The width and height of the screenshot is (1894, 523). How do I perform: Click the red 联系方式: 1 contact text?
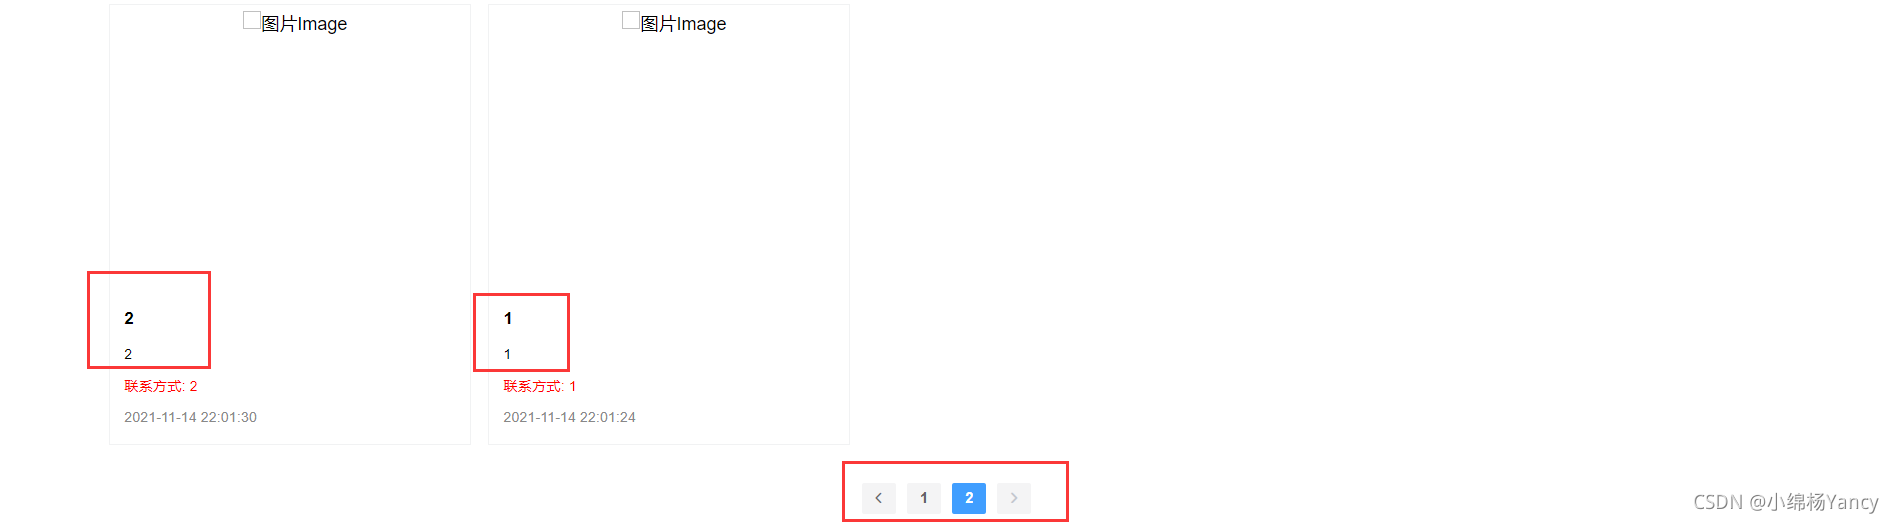(540, 386)
